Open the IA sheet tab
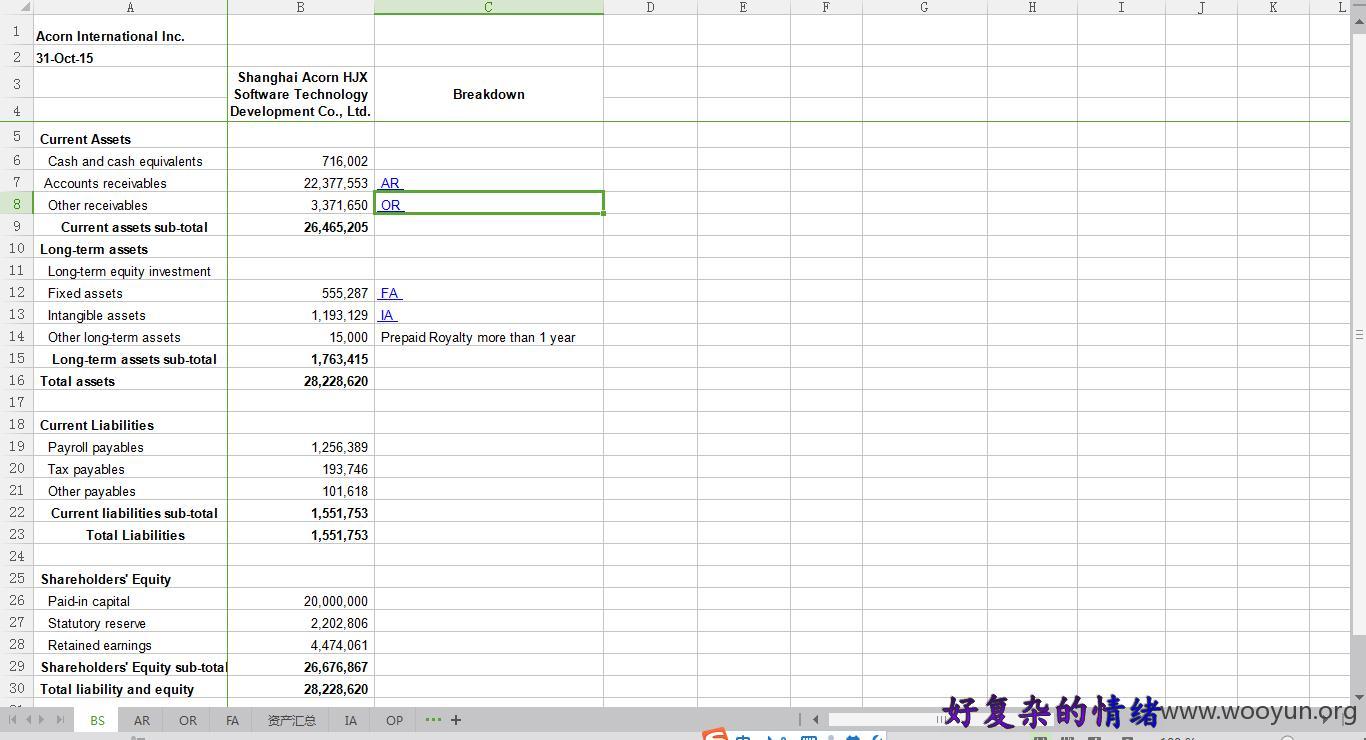 (350, 720)
